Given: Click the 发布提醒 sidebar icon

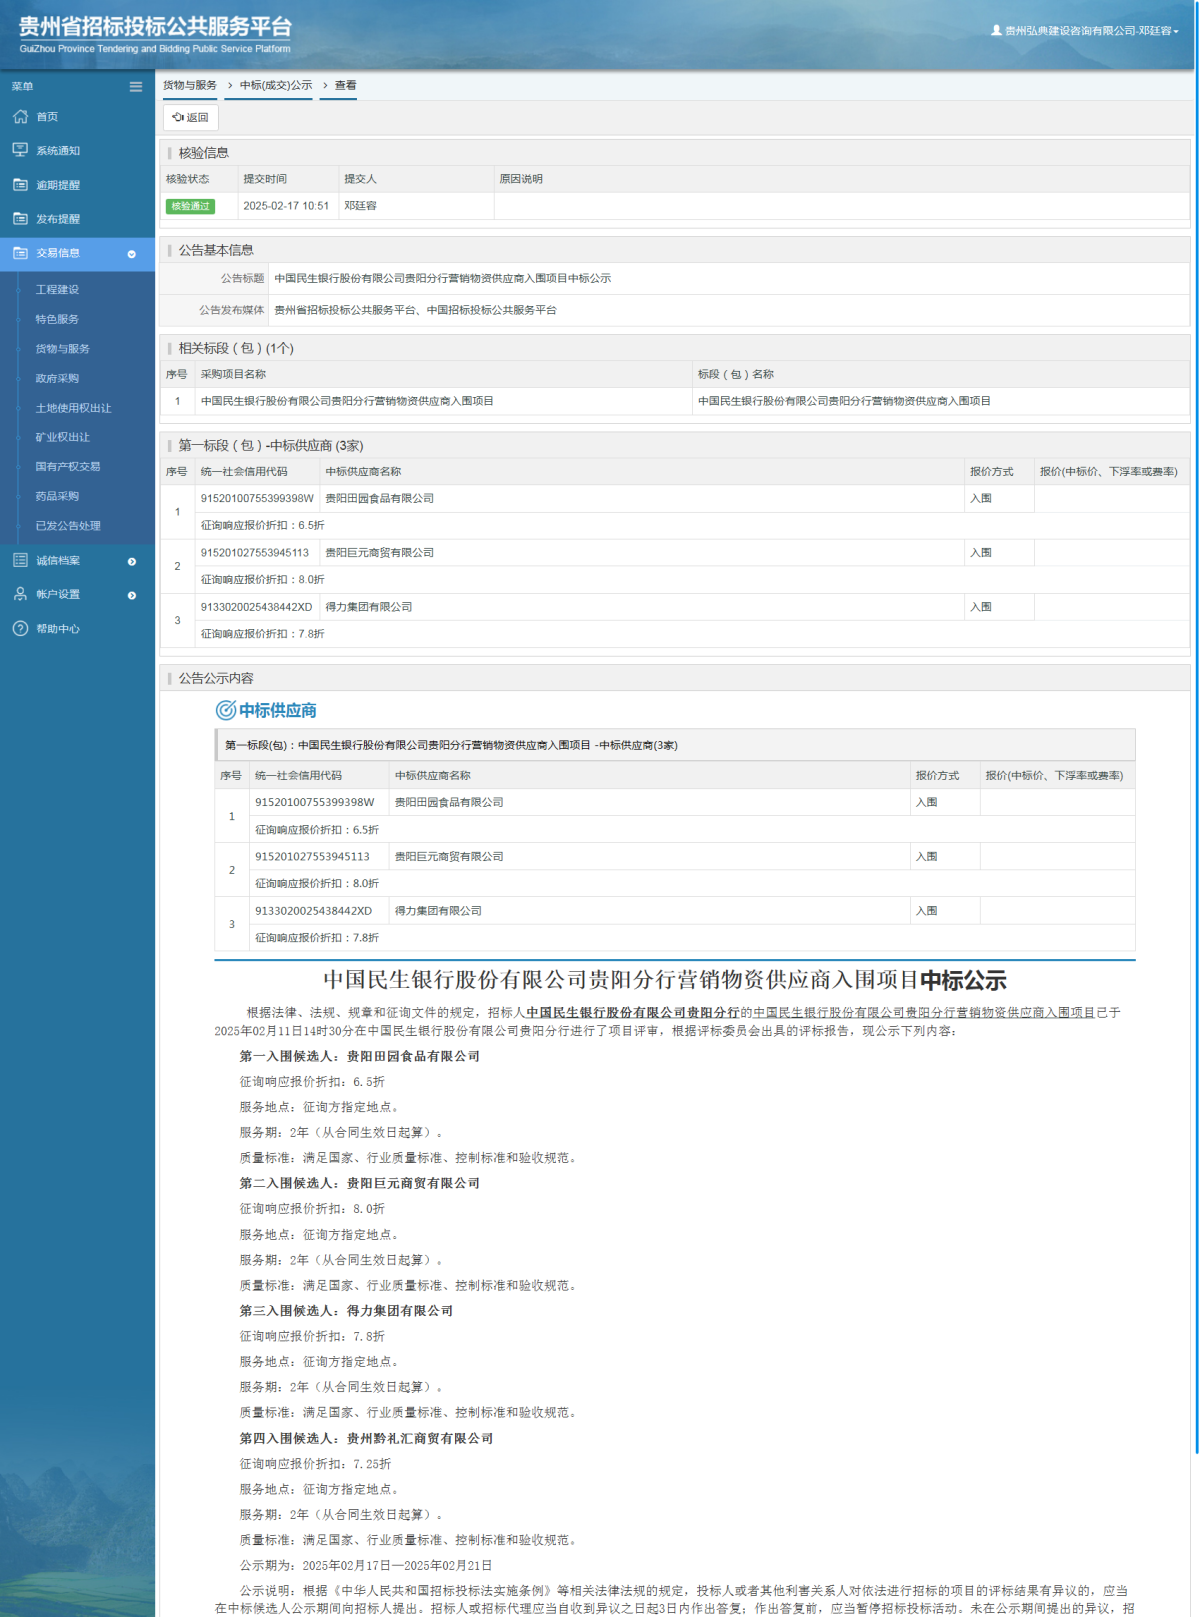Looking at the screenshot, I should 20,219.
